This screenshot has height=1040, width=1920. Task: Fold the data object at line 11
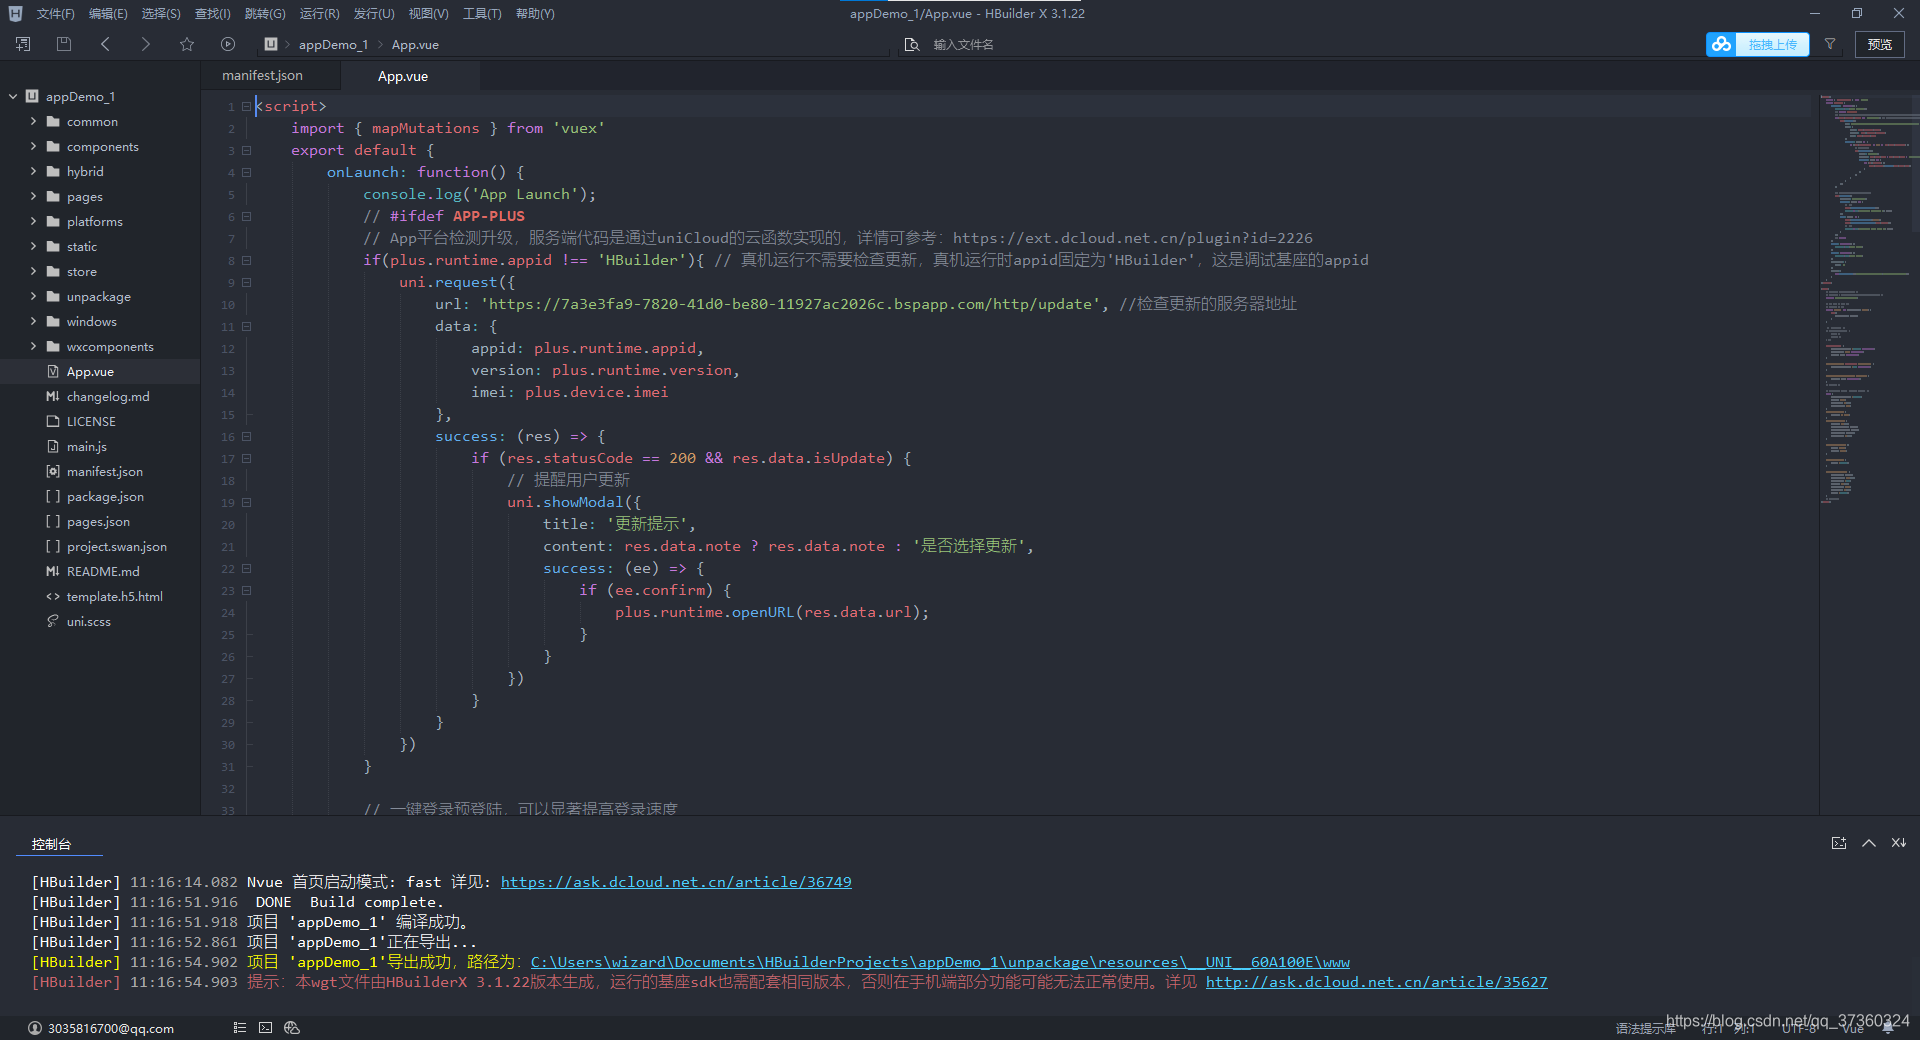point(246,326)
